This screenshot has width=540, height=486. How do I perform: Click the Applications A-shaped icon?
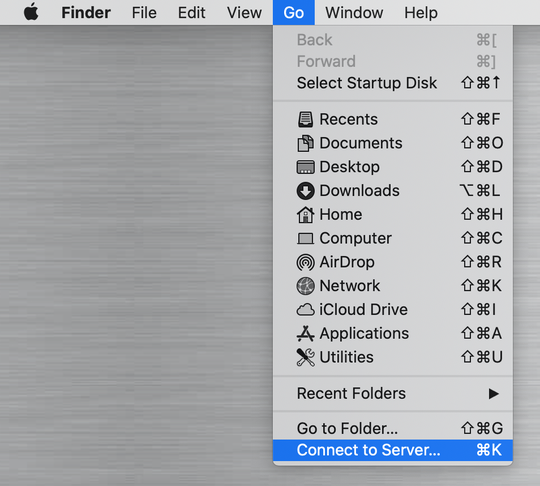pos(305,333)
